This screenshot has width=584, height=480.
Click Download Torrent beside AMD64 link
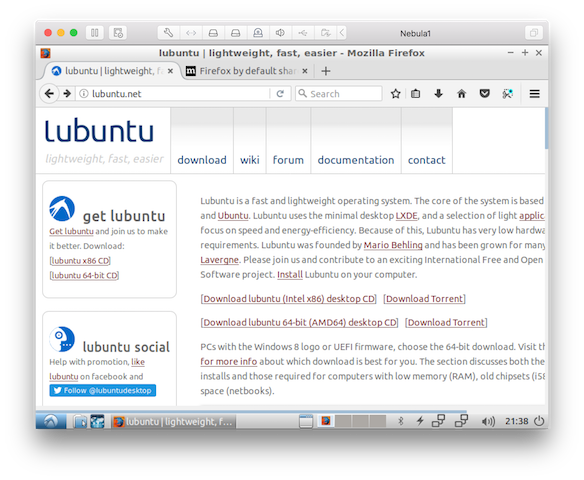click(446, 322)
